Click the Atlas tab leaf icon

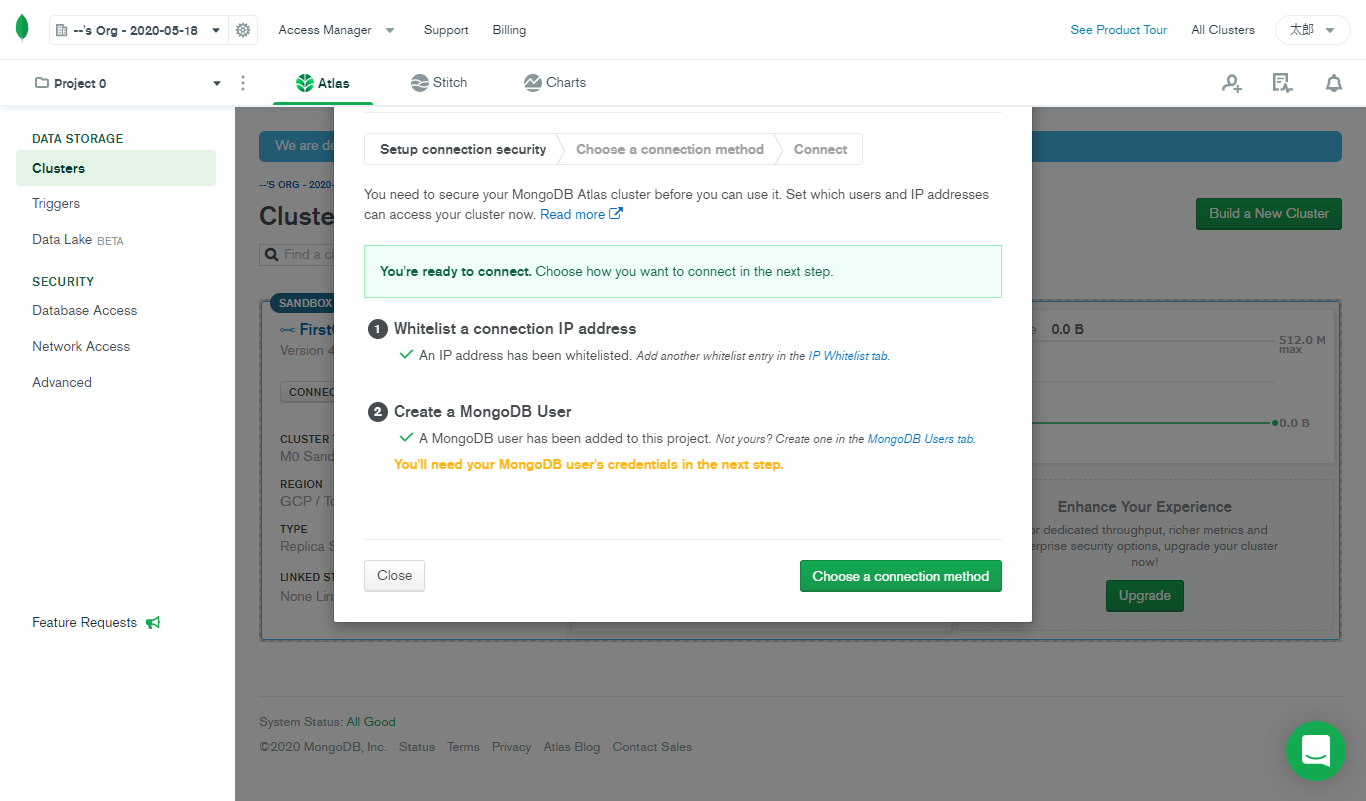tap(305, 83)
